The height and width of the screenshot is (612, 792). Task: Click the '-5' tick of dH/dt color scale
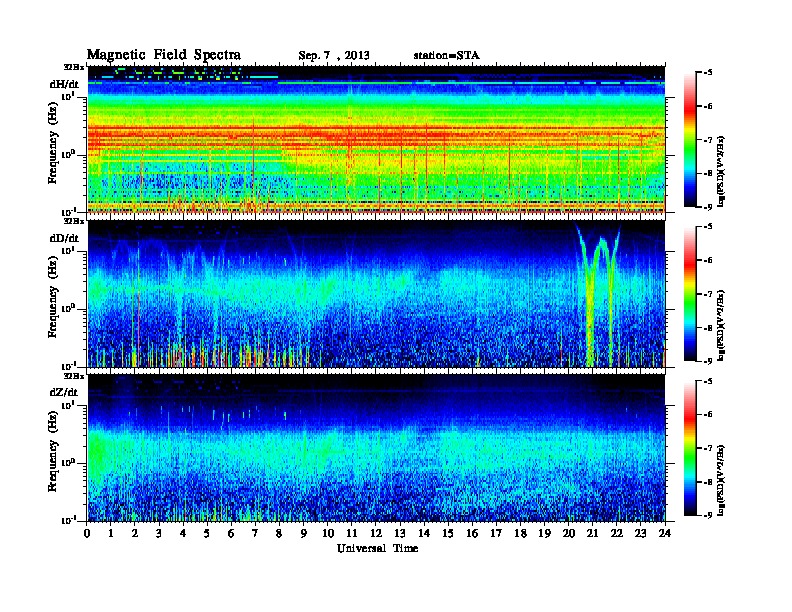click(x=708, y=73)
